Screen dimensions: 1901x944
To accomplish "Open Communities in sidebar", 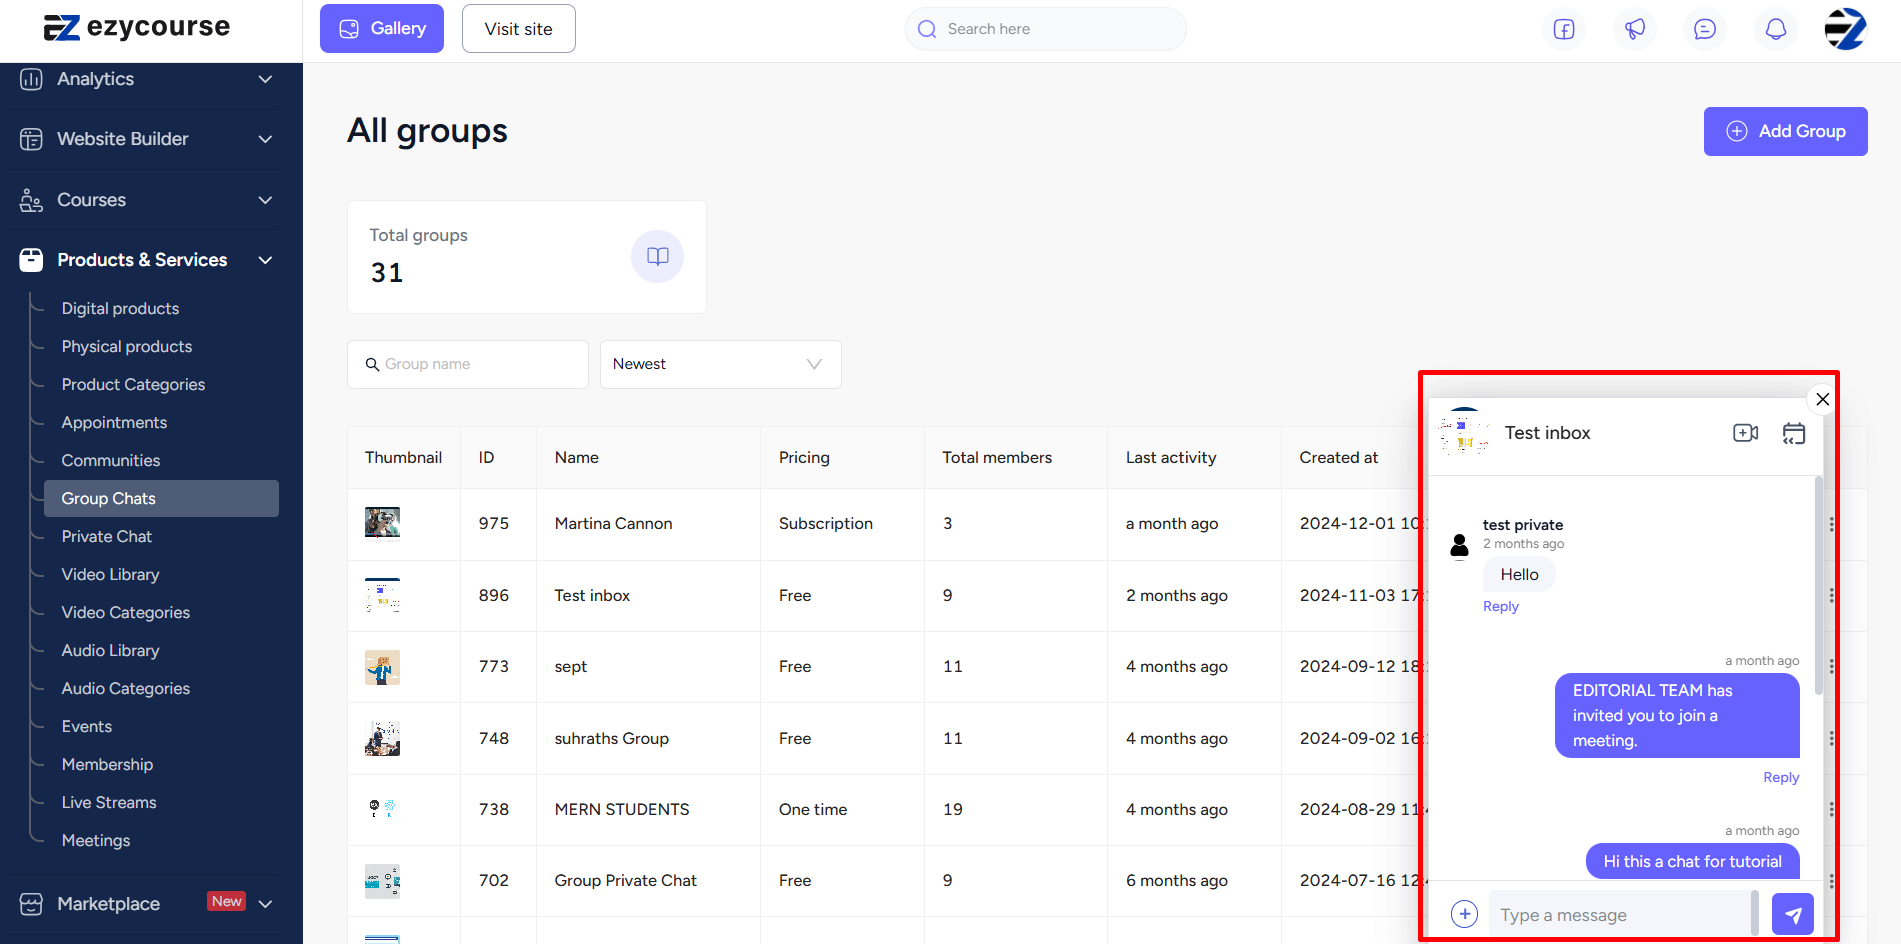I will click(x=111, y=461).
